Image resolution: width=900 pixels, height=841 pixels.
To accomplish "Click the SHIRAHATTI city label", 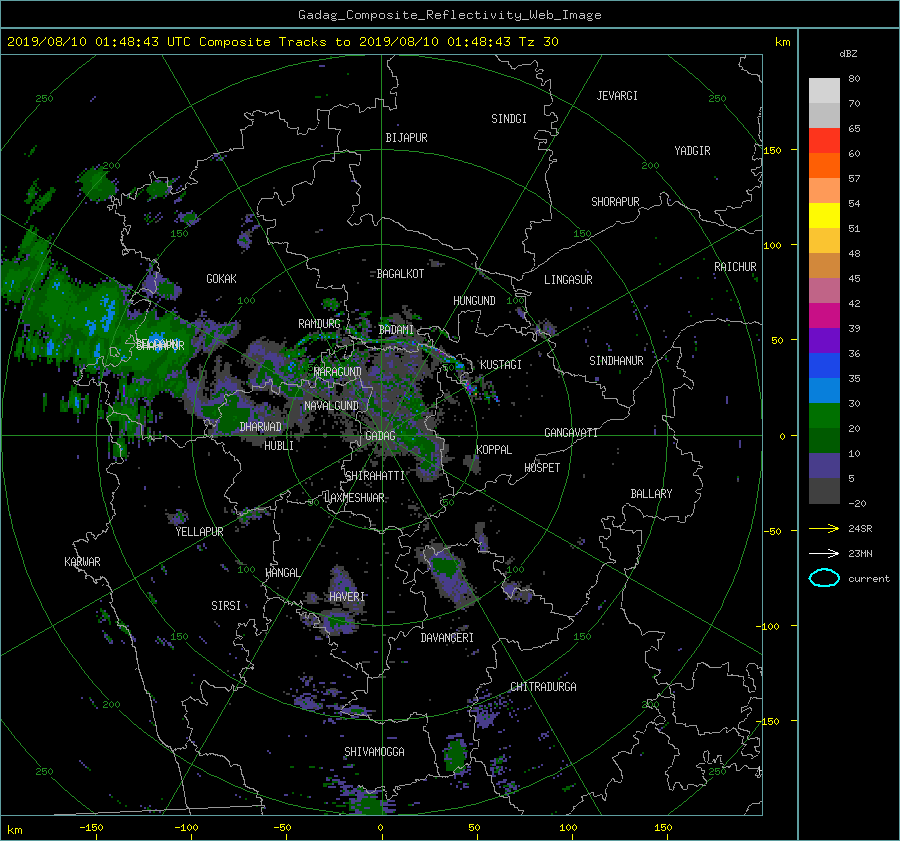I will [x=375, y=476].
